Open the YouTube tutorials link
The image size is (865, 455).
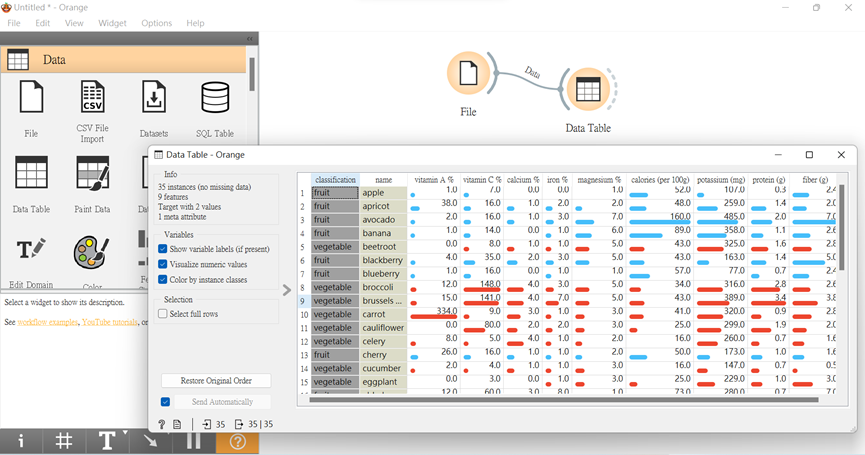(110, 322)
